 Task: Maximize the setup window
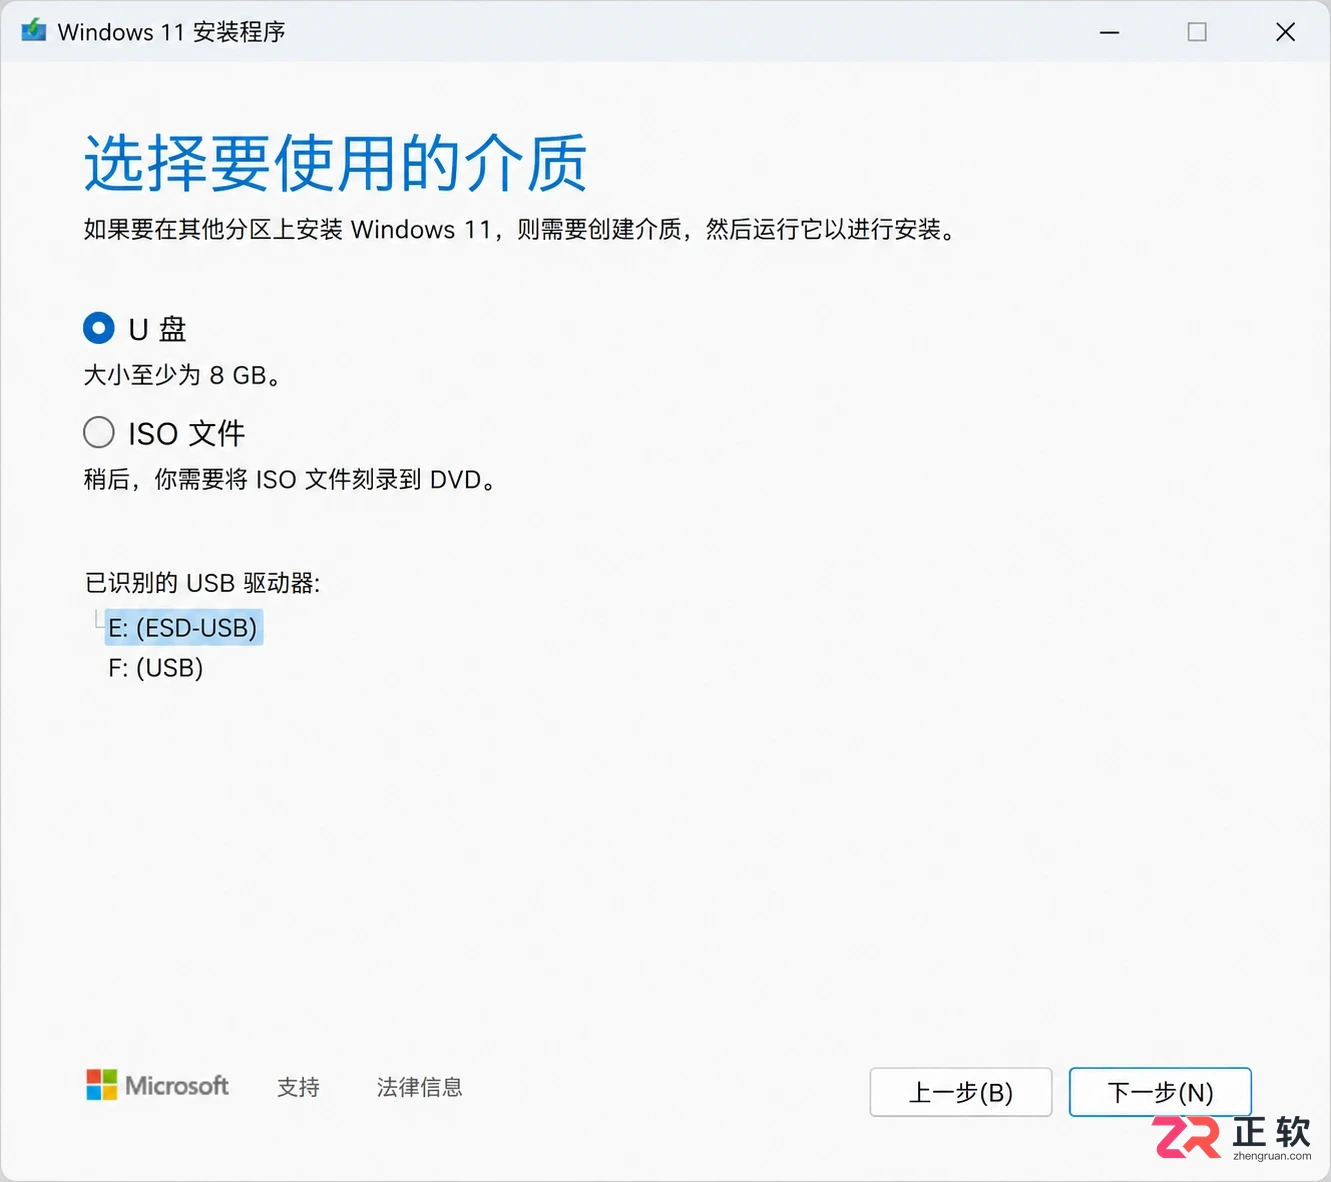tap(1197, 32)
